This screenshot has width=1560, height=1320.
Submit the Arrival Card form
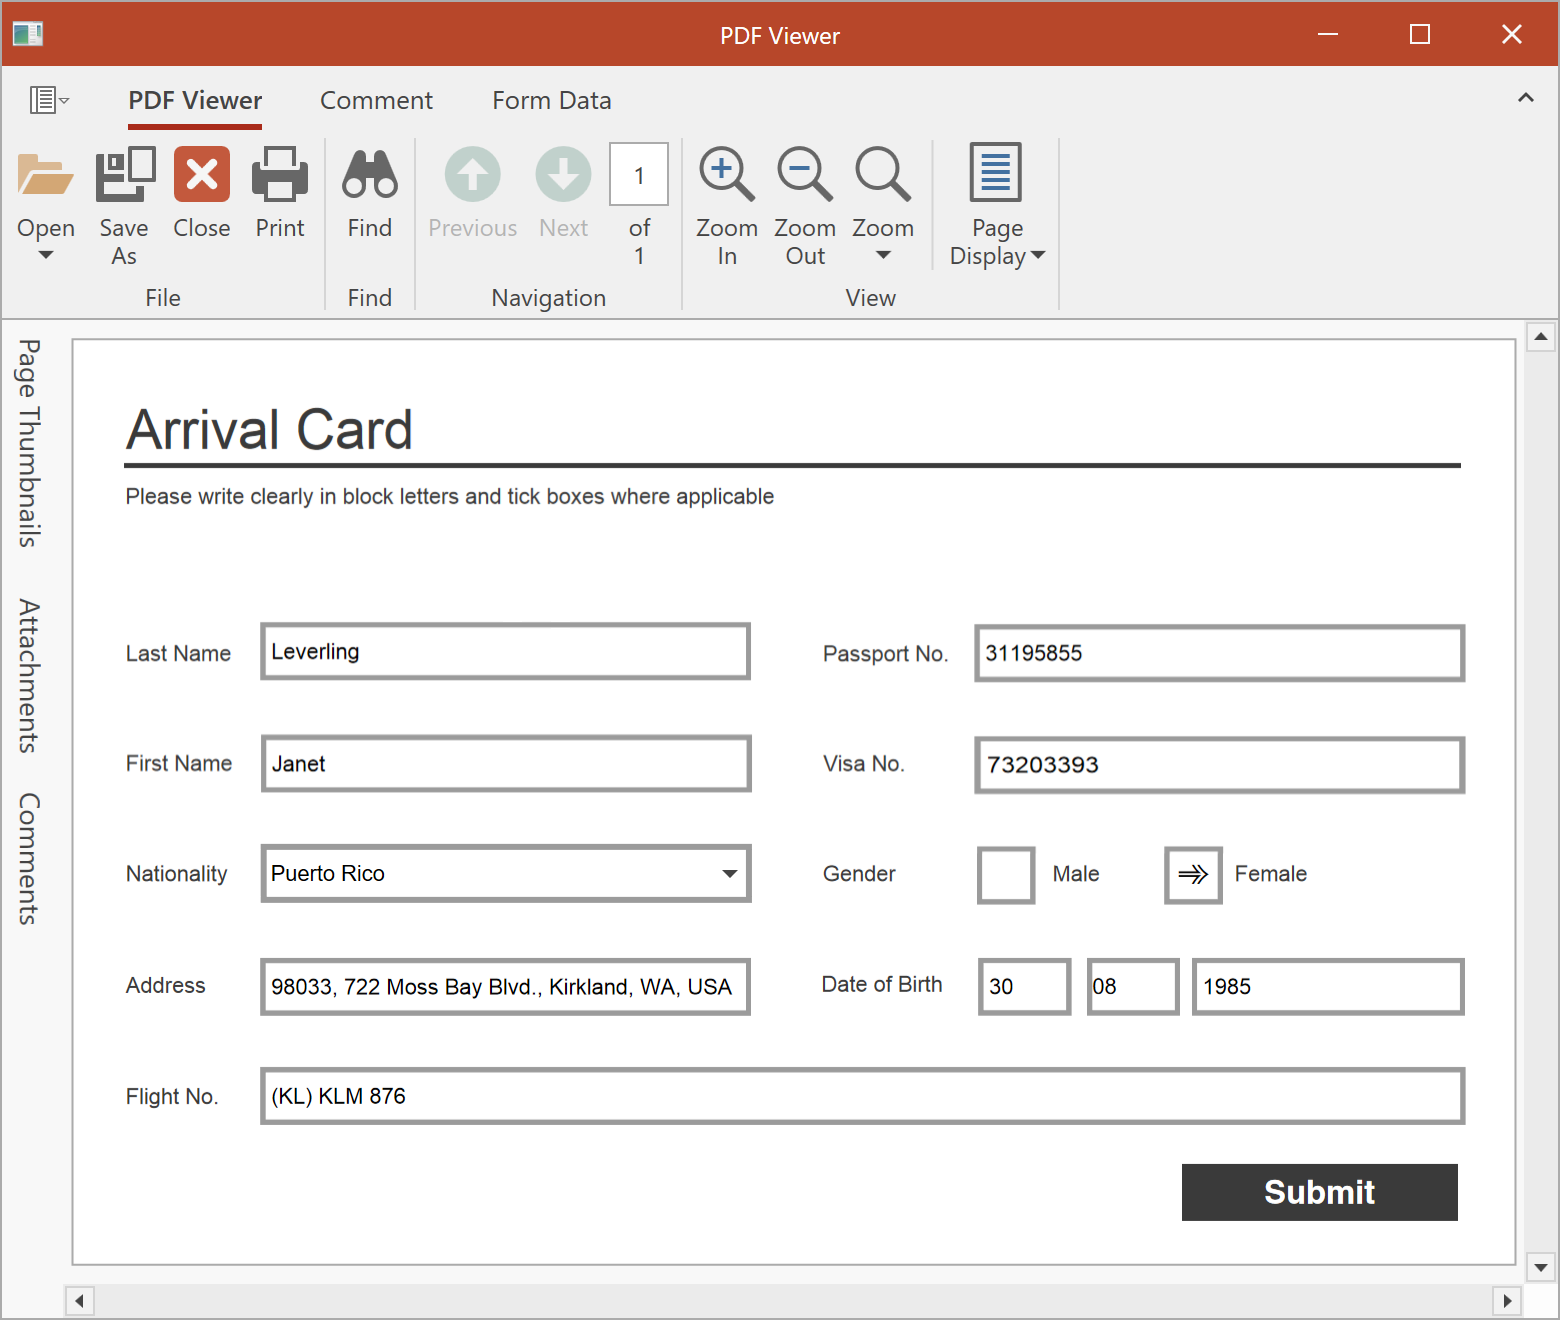click(x=1318, y=1192)
